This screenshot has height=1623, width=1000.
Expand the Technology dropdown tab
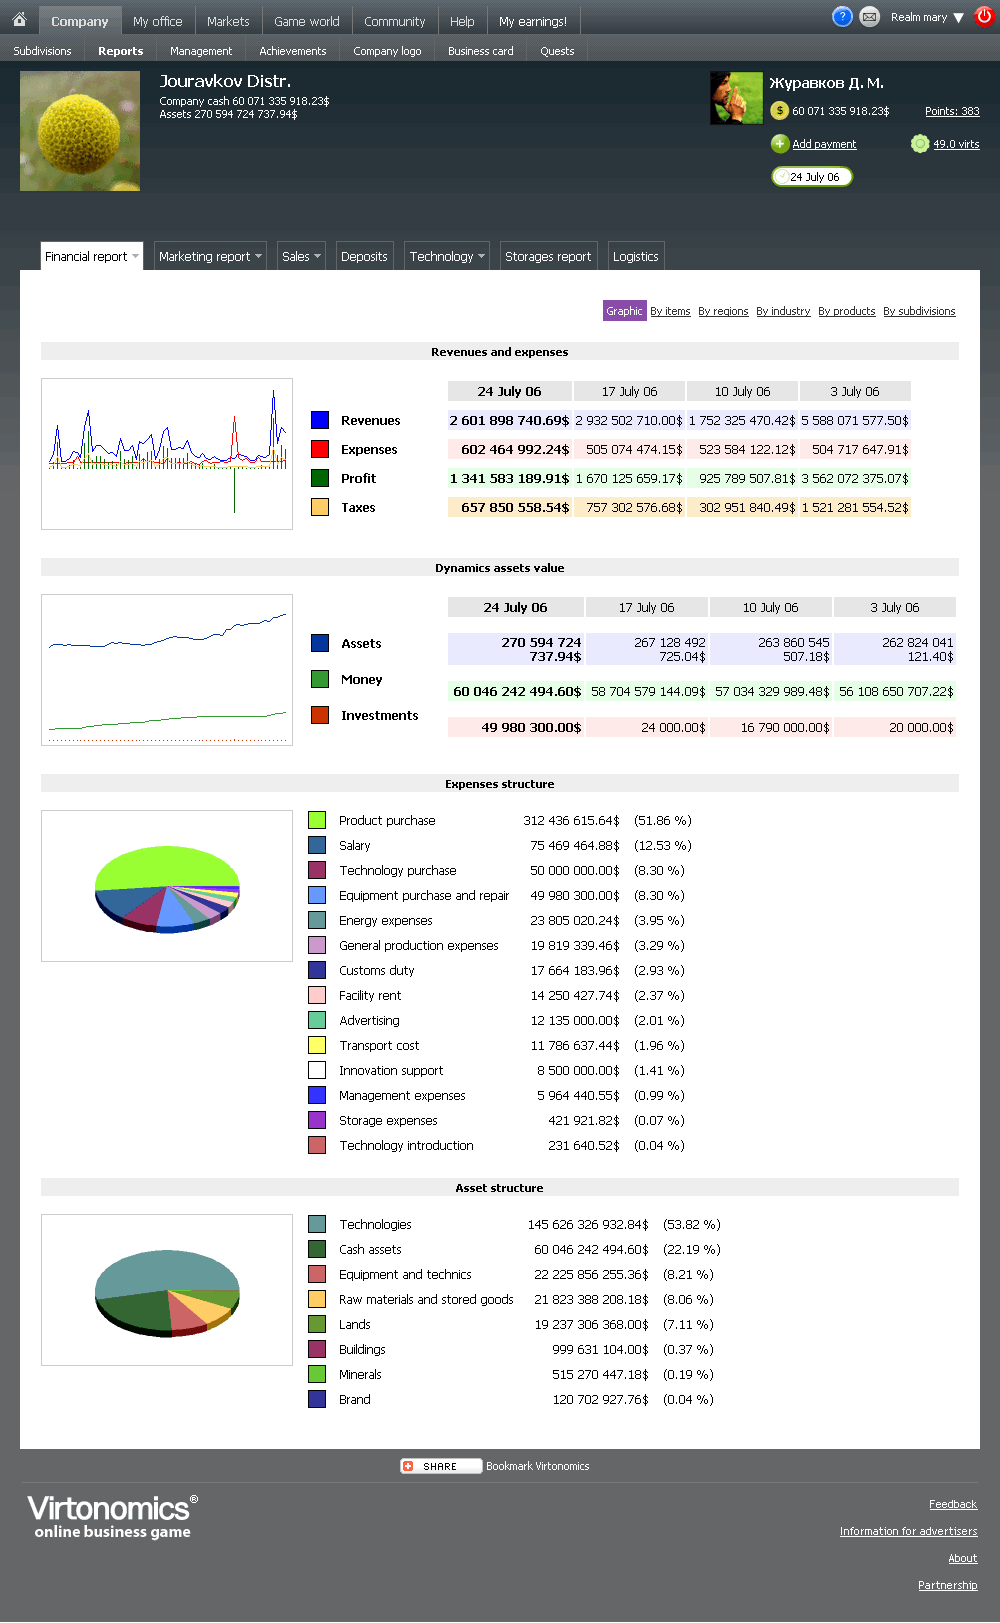click(x=447, y=256)
